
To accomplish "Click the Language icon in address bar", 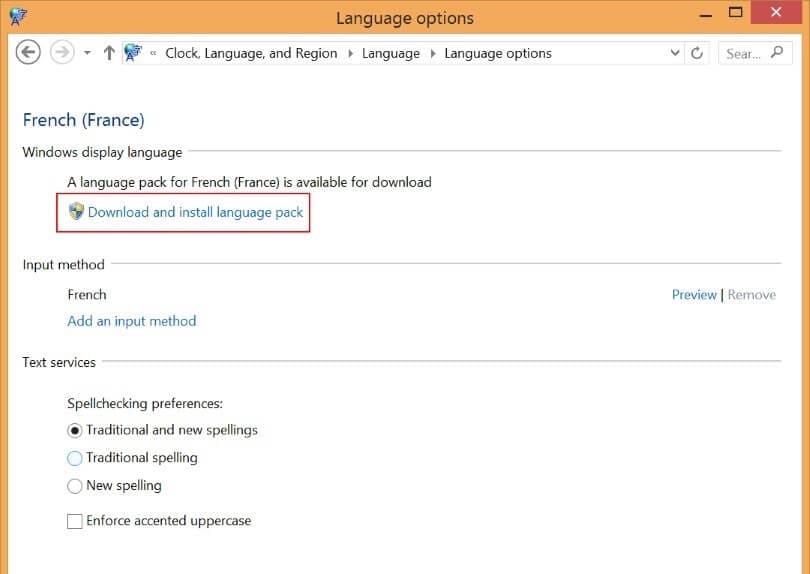I will [x=132, y=53].
